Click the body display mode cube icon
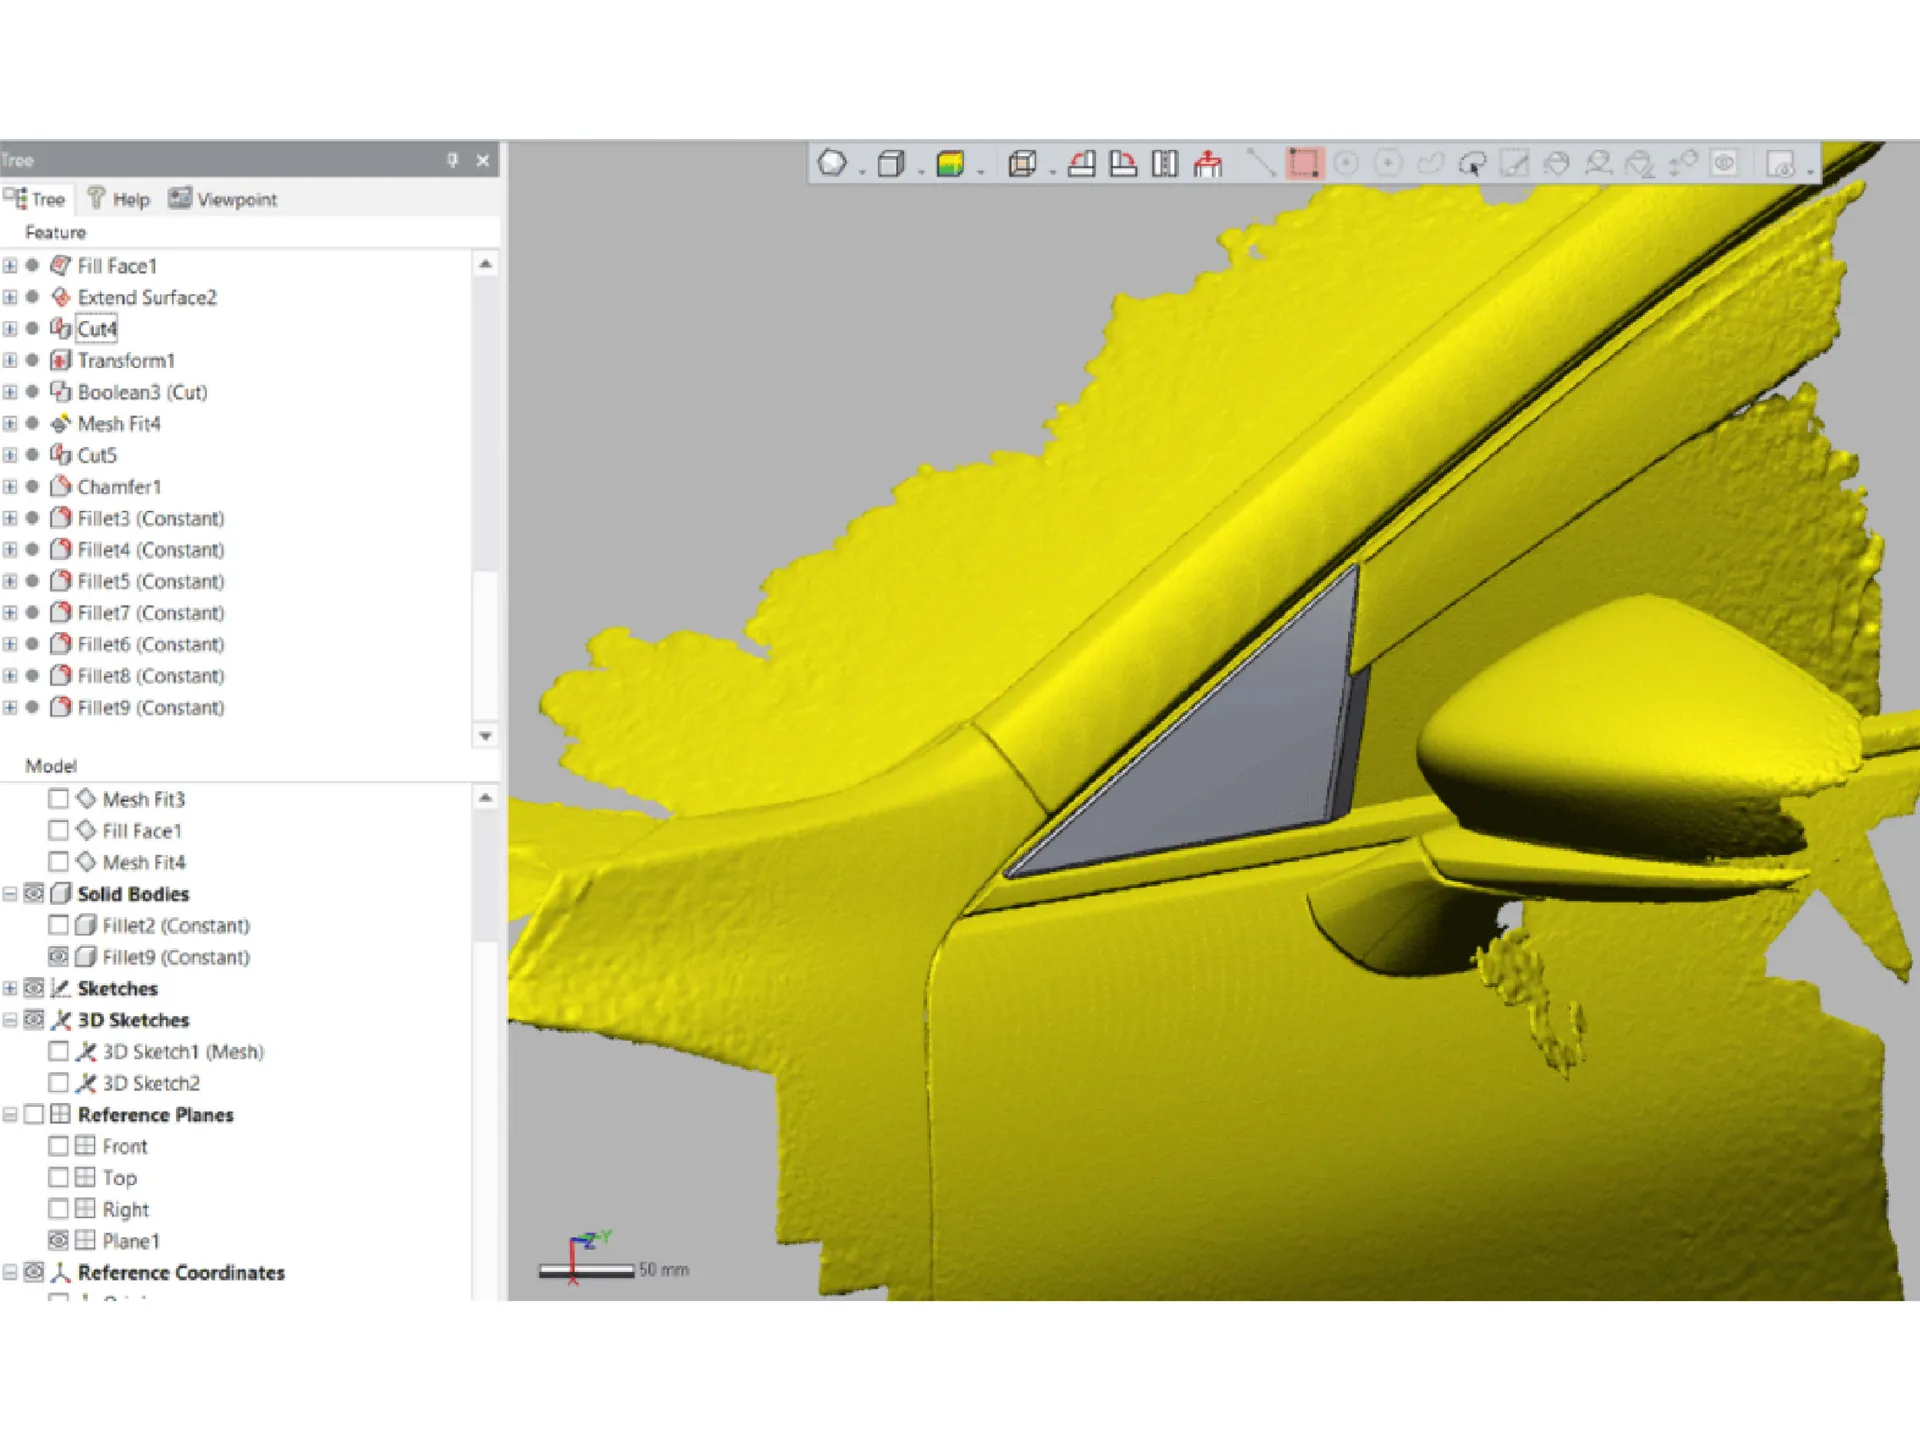The image size is (1920, 1440). pyautogui.click(x=890, y=163)
